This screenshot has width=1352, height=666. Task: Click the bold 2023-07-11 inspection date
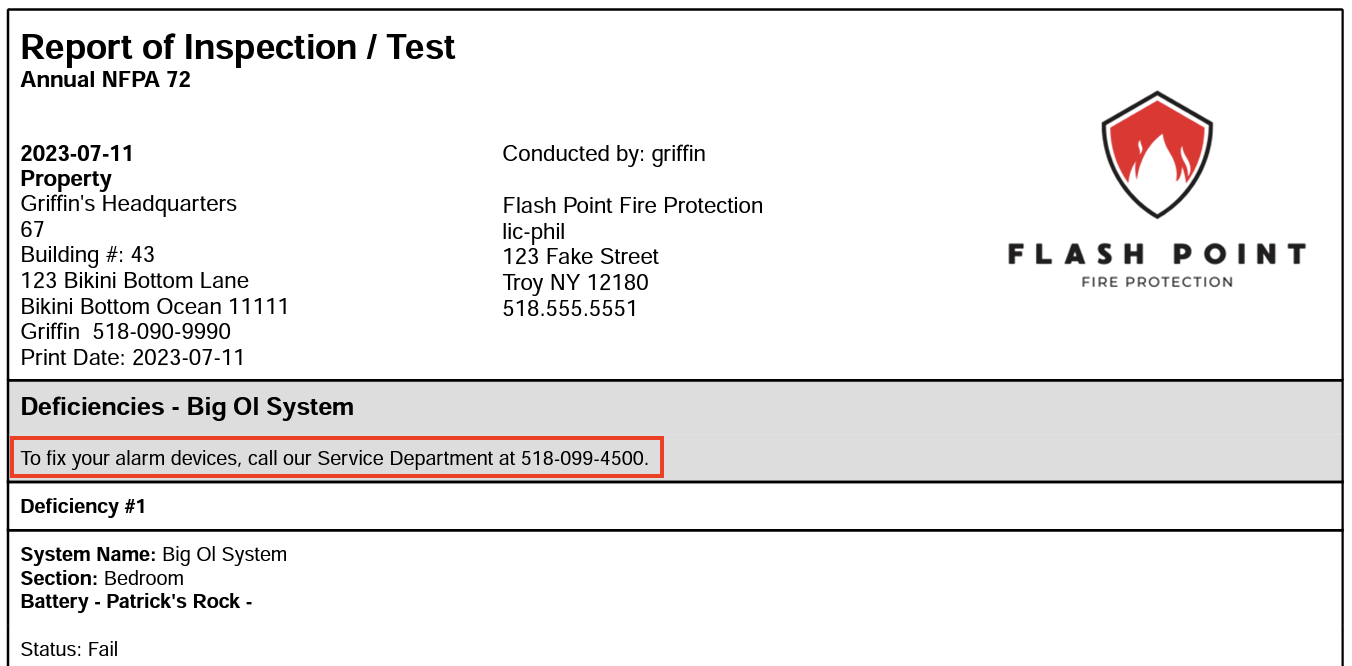click(x=77, y=154)
